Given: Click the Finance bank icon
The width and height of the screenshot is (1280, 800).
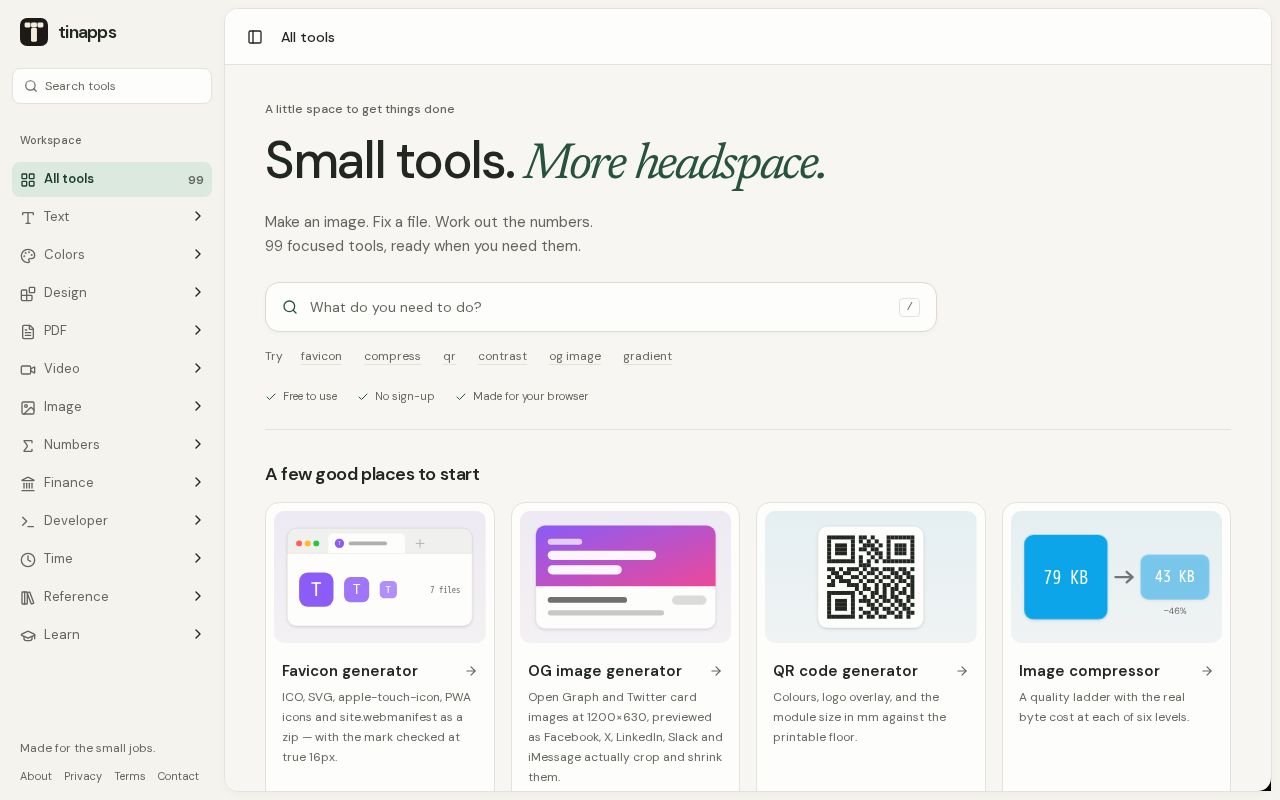Looking at the screenshot, I should pos(28,483).
